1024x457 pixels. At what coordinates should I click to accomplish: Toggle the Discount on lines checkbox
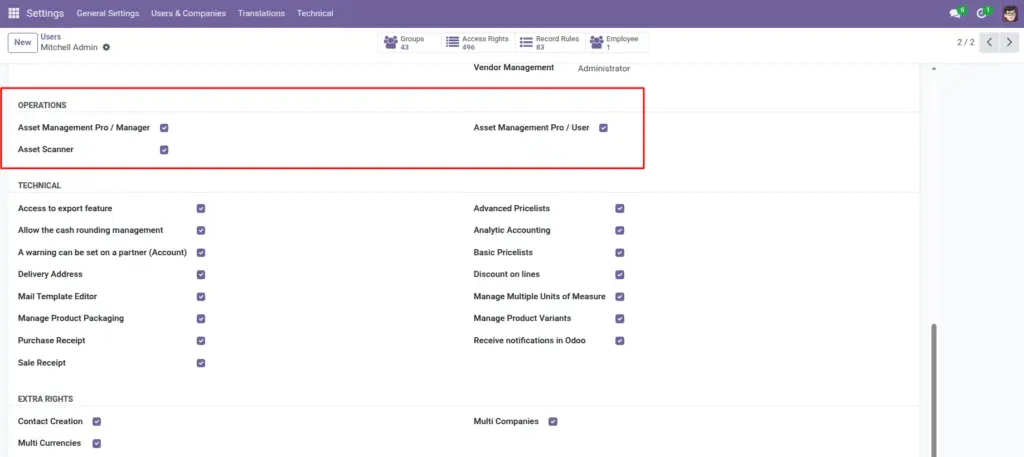[x=620, y=275]
